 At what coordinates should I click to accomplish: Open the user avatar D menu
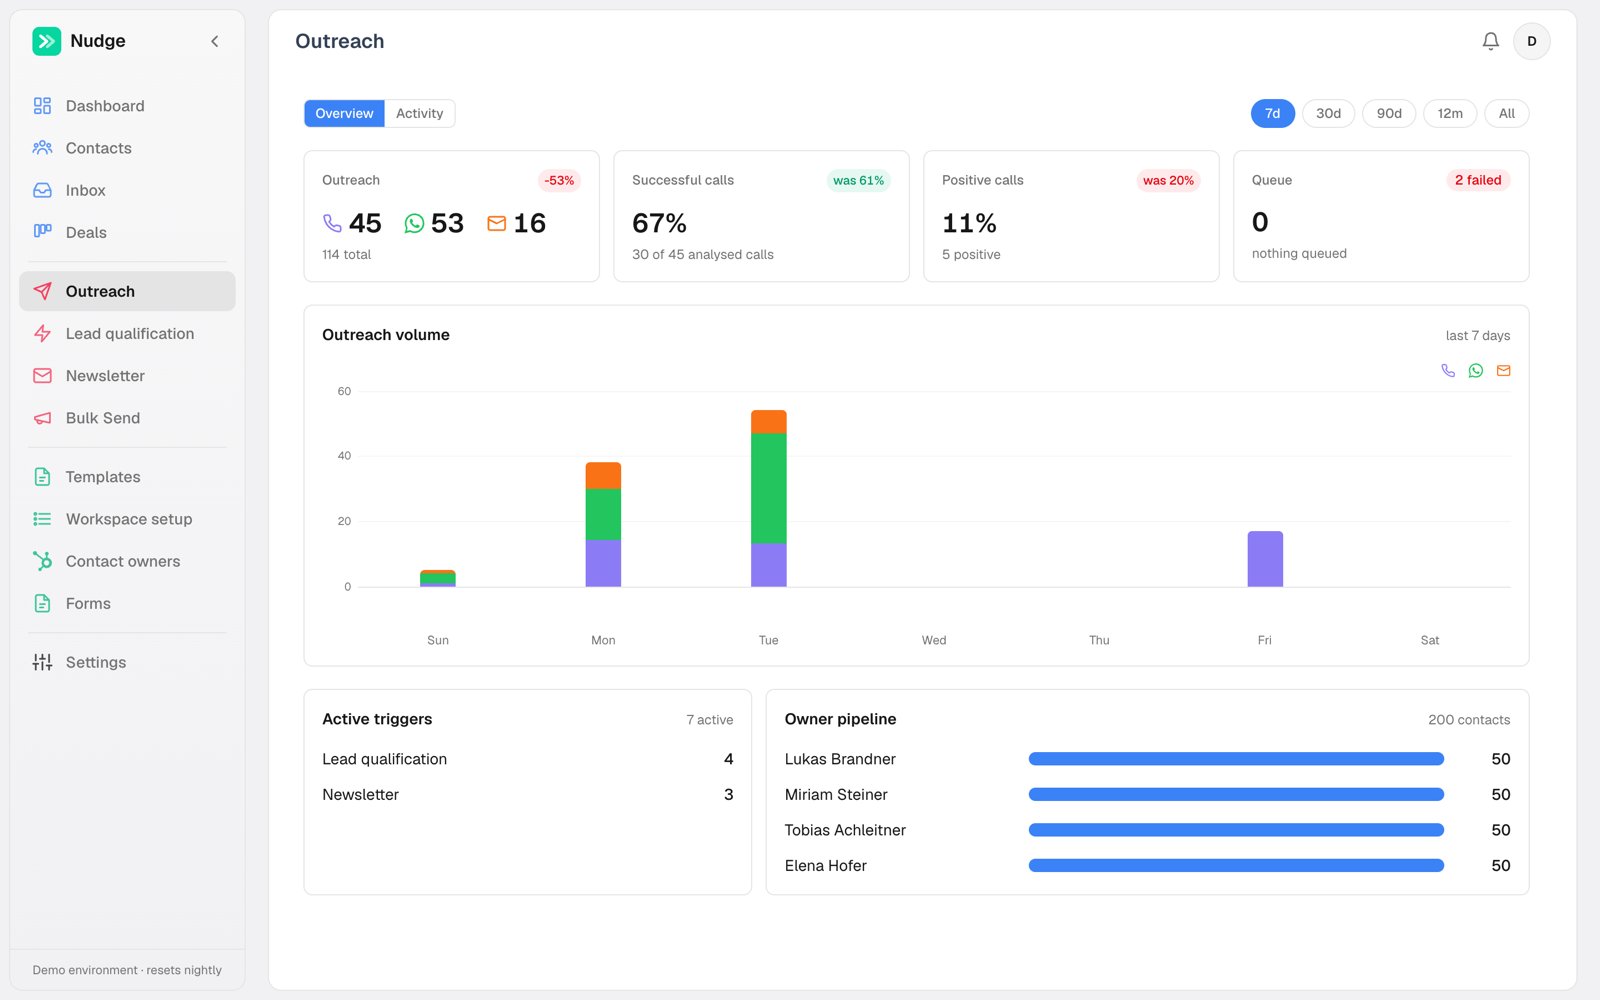1531,41
